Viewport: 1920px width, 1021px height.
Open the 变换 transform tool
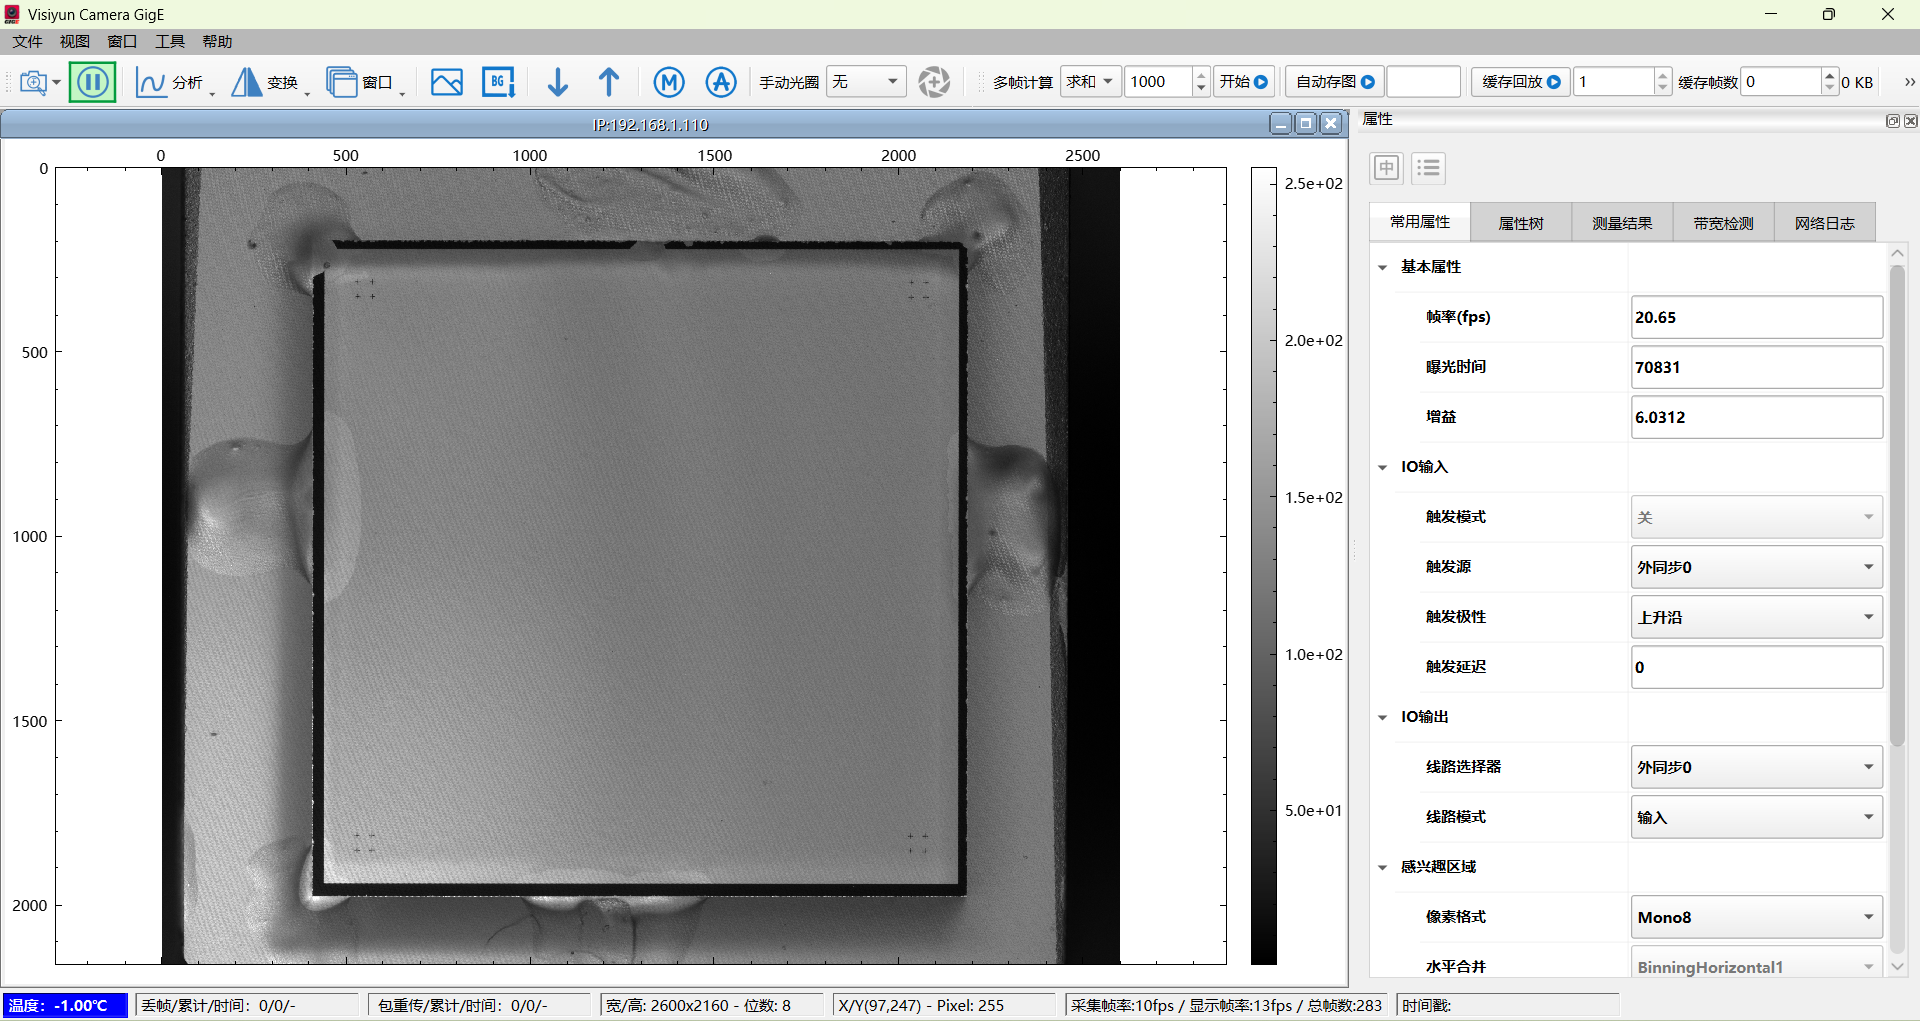tap(265, 82)
